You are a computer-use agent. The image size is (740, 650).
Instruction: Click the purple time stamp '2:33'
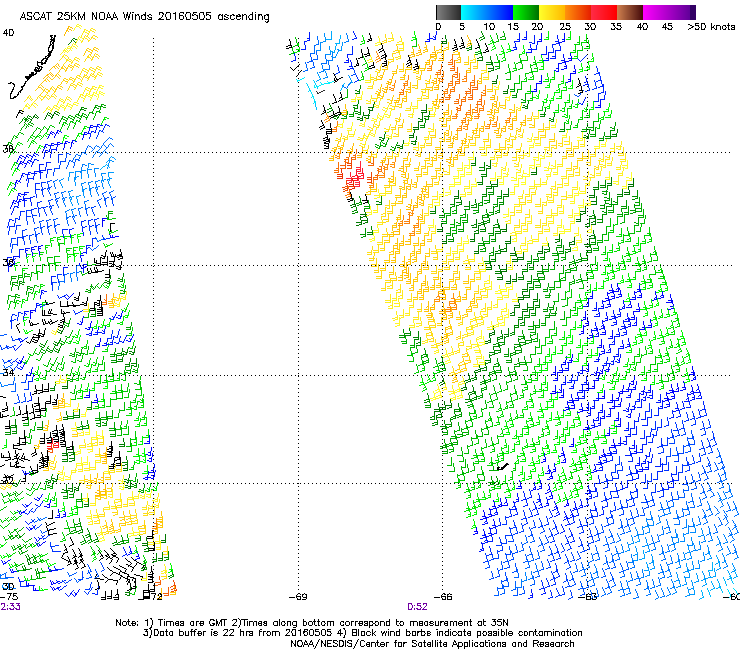10,607
